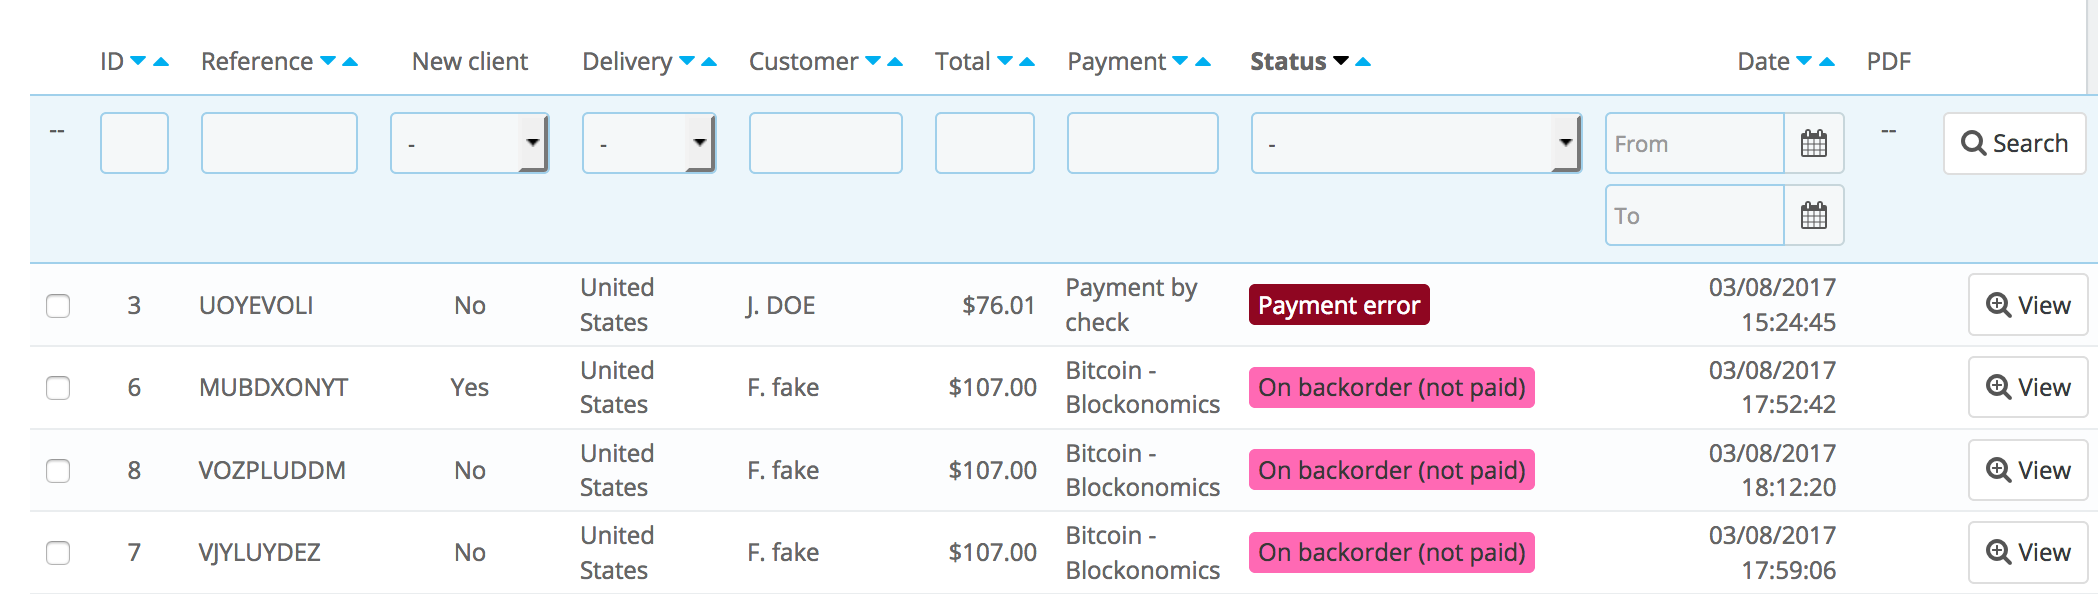The height and width of the screenshot is (594, 2098).
Task: Sort Reference column ascending arrow
Action: 350,62
